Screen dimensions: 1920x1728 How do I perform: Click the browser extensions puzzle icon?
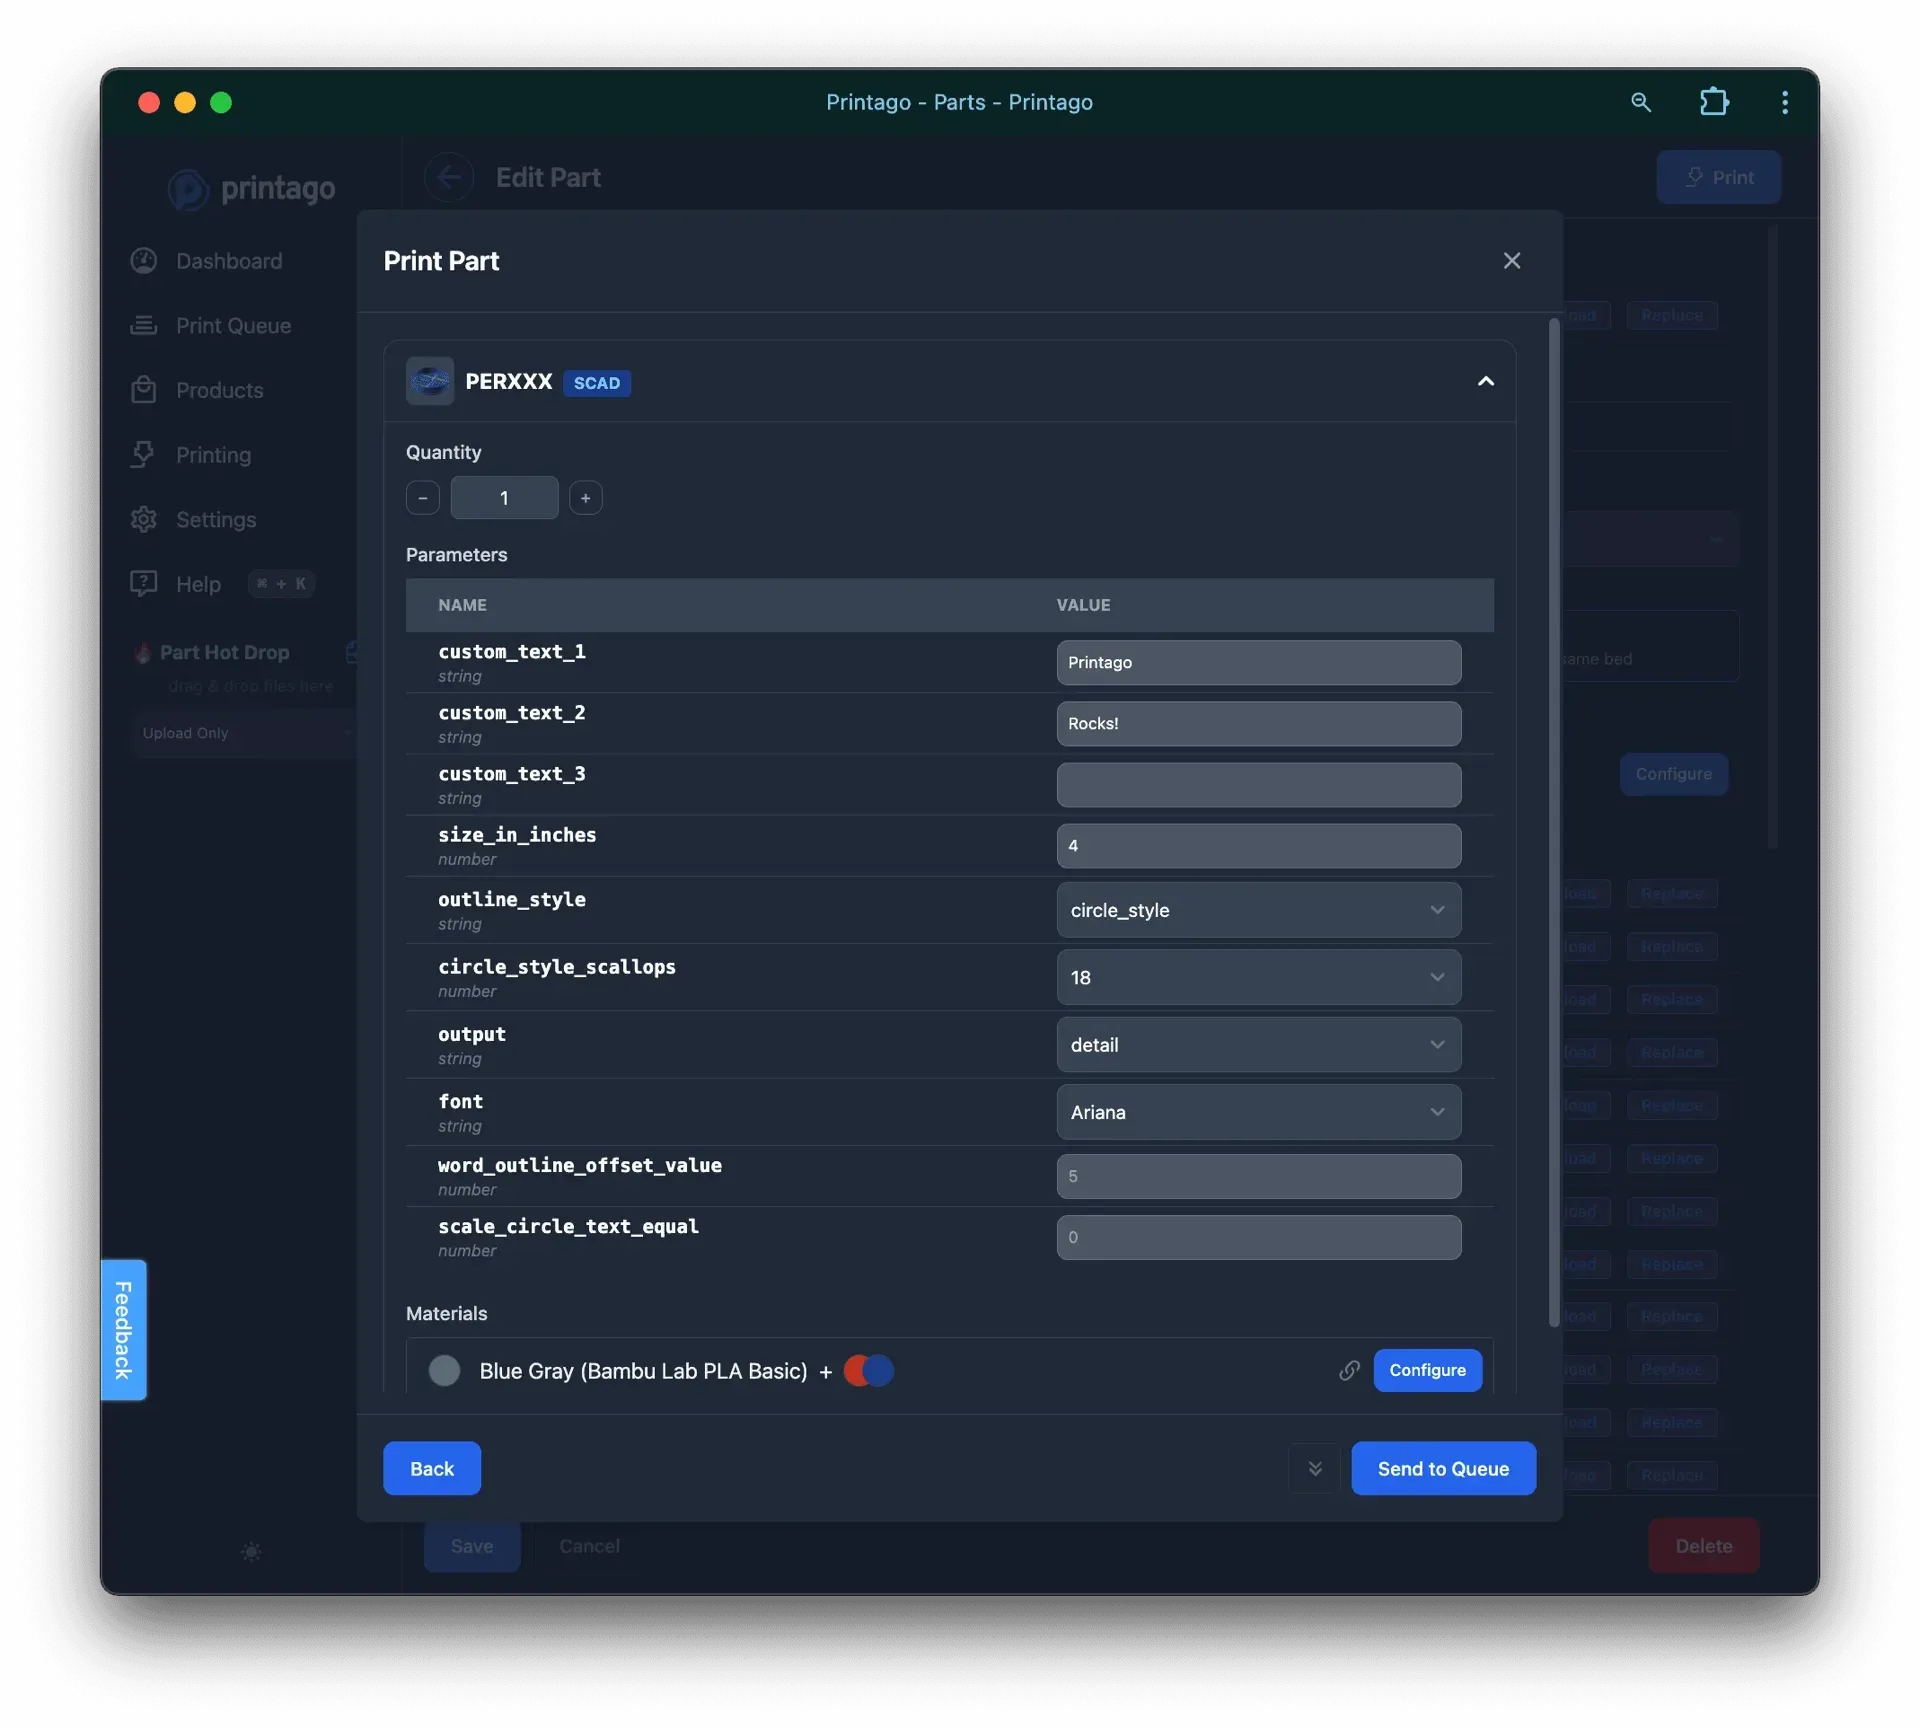coord(1714,102)
